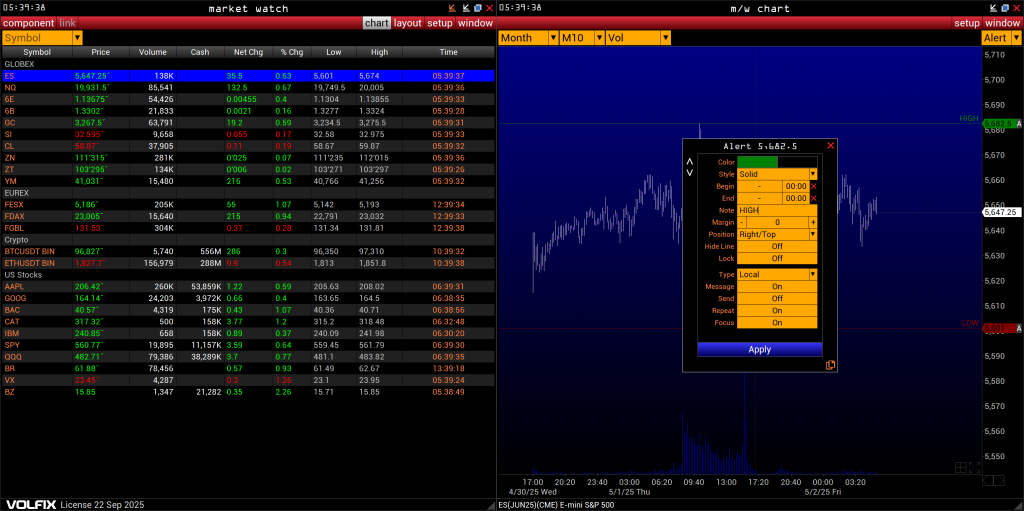Screen dimensions: 1024x511
Task: Sort by % Chg column header
Action: pyautogui.click(x=292, y=52)
